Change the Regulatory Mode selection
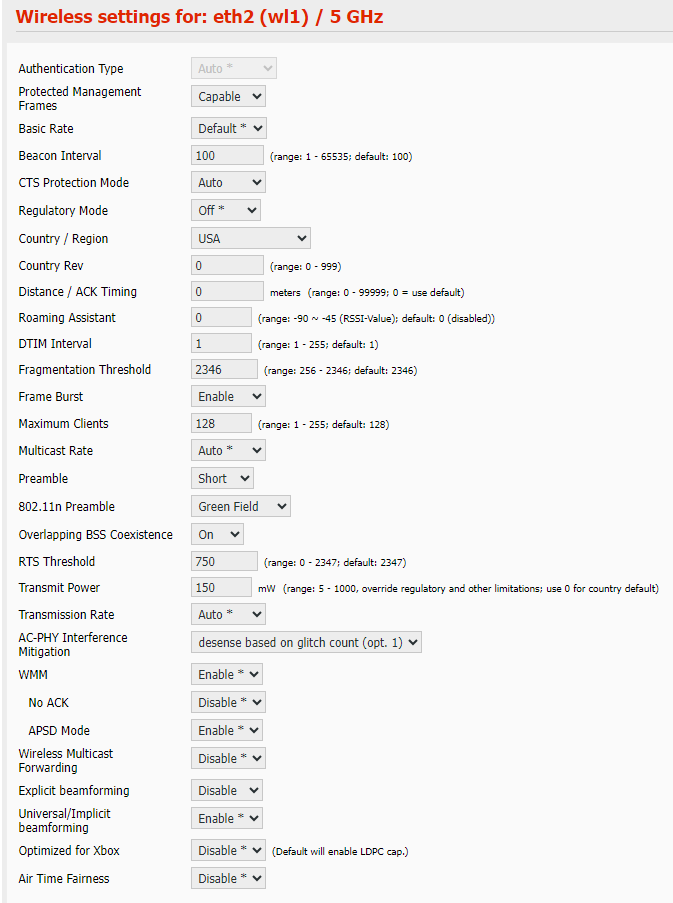 (x=225, y=211)
